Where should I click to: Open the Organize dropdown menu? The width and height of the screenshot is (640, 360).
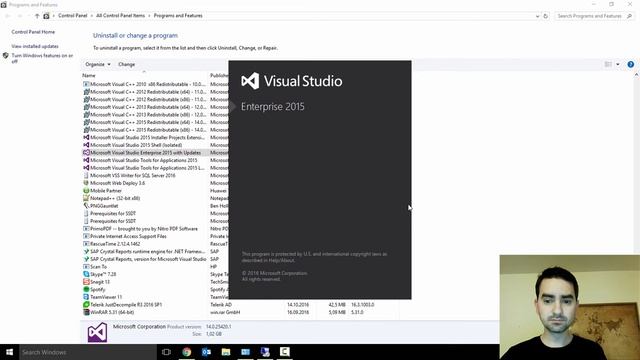(98, 64)
